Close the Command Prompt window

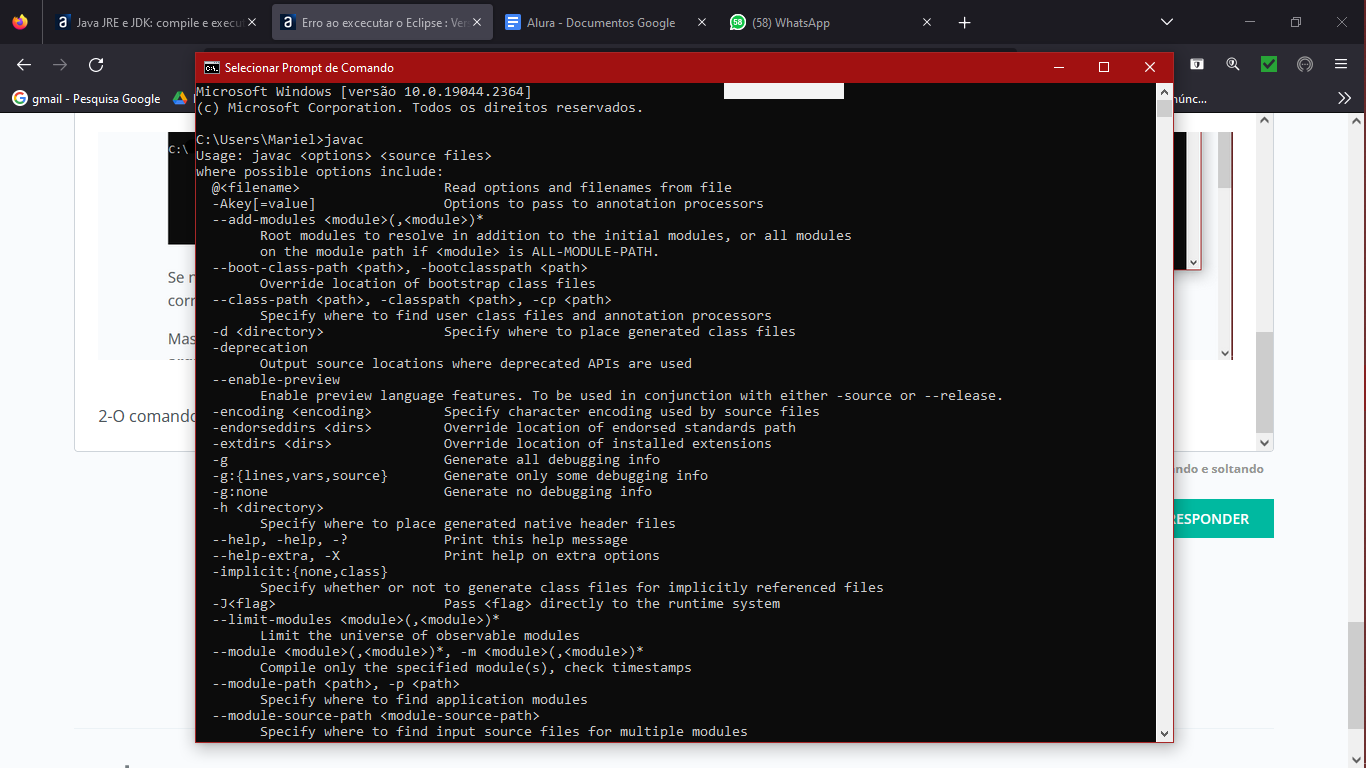click(1150, 67)
